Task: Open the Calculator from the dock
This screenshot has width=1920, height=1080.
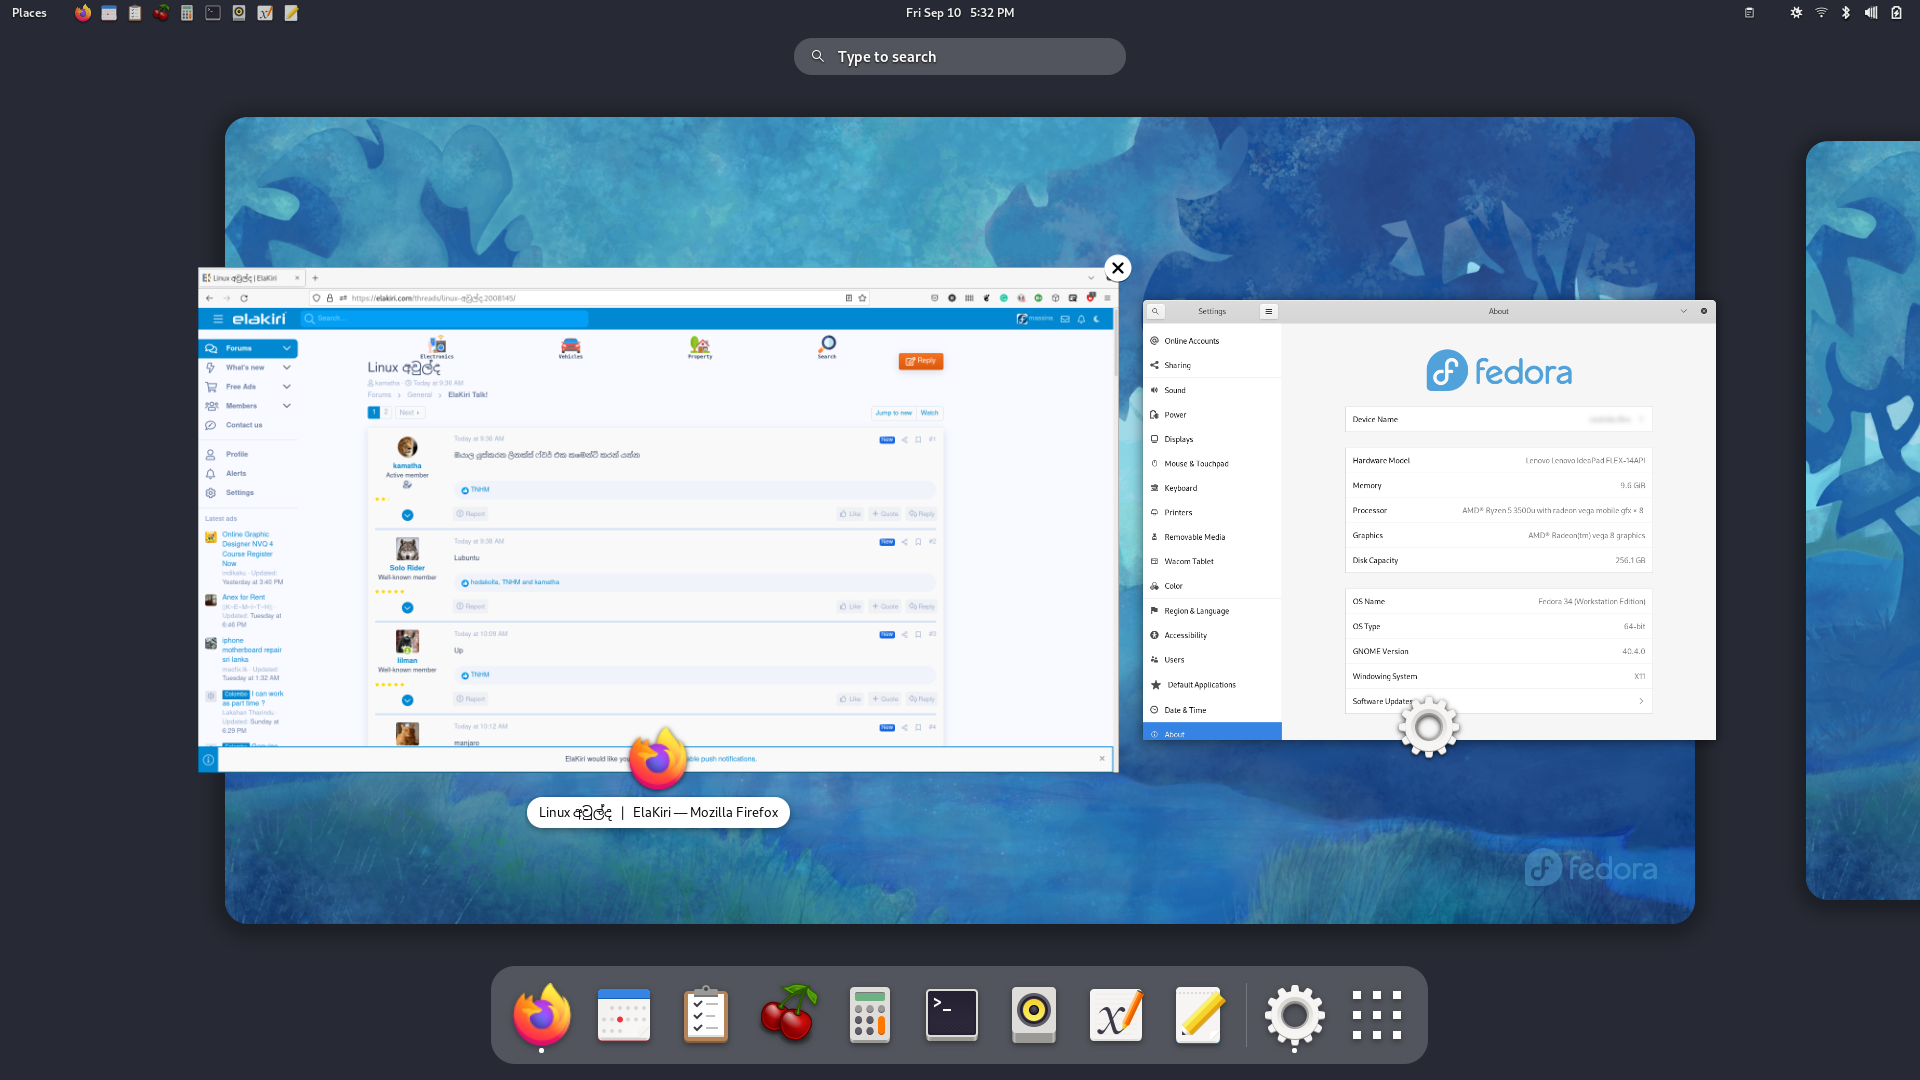Action: (870, 1015)
